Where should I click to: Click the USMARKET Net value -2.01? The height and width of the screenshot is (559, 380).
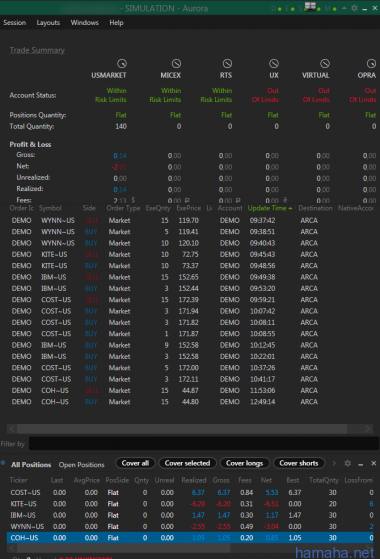tap(119, 167)
